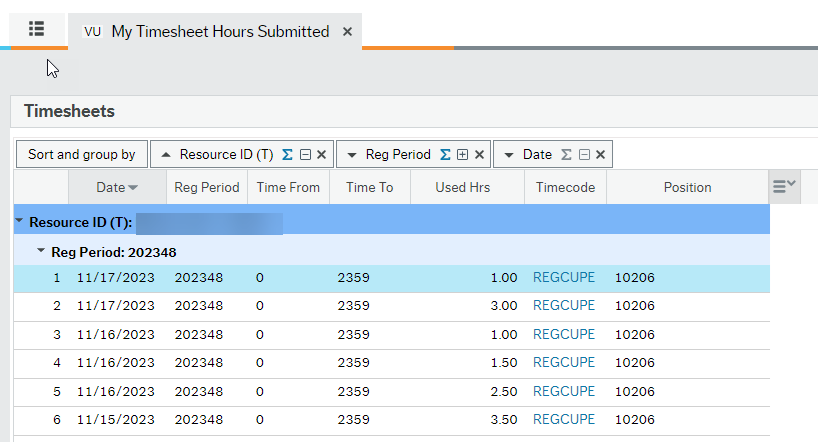Open REGCUPE link in row 6
818x442 pixels.
(x=564, y=420)
